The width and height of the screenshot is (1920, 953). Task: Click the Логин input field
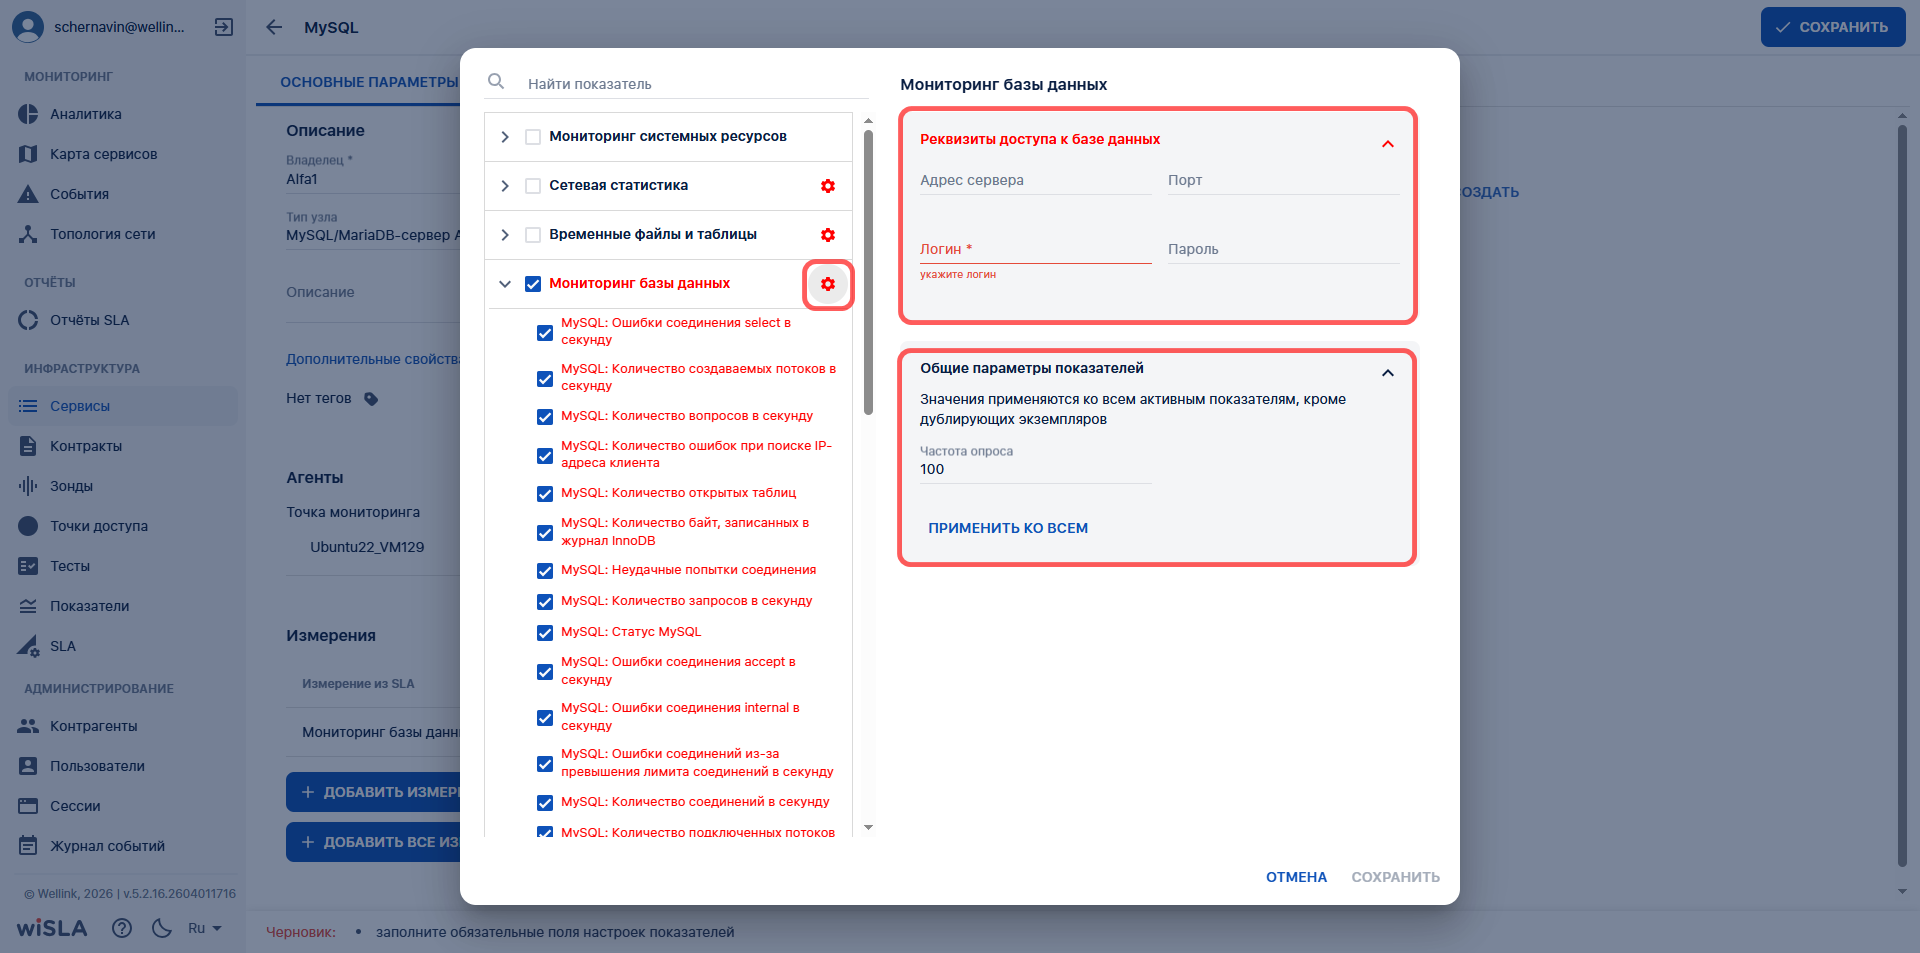(1036, 250)
